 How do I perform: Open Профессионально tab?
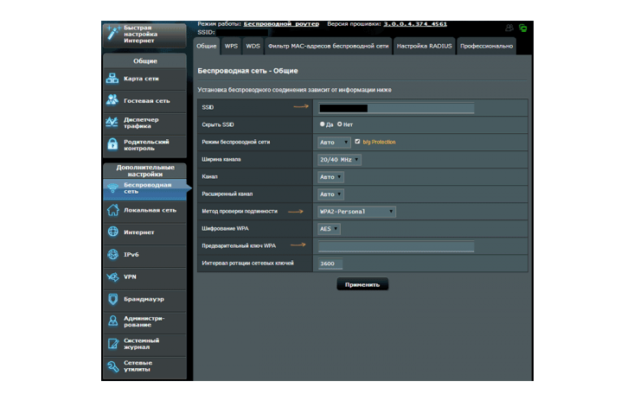click(x=486, y=46)
